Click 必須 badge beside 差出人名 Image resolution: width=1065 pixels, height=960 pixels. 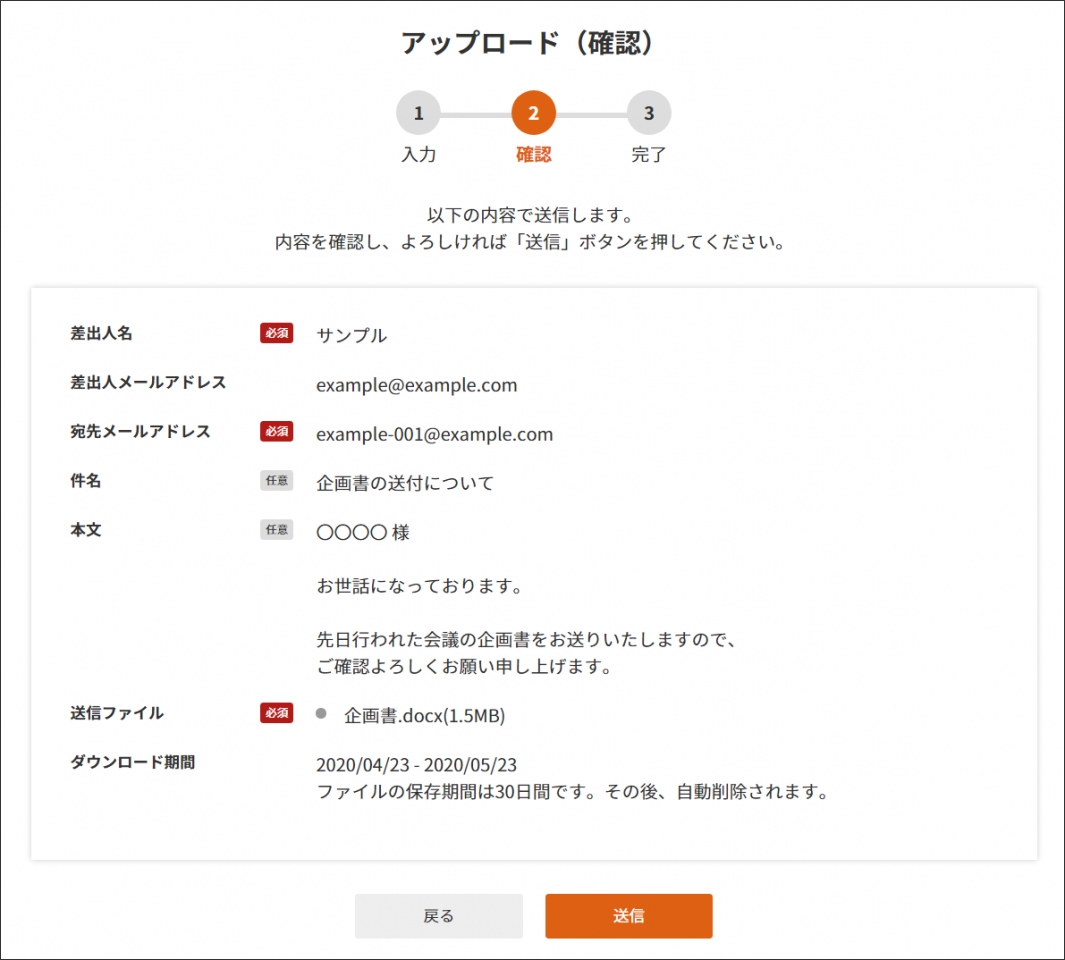276,334
